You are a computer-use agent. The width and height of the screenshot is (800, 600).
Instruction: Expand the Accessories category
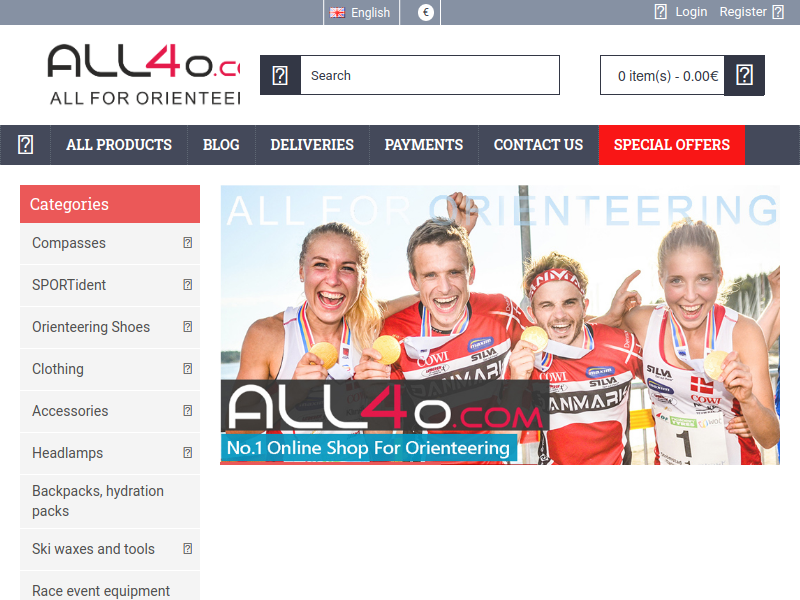[188, 411]
